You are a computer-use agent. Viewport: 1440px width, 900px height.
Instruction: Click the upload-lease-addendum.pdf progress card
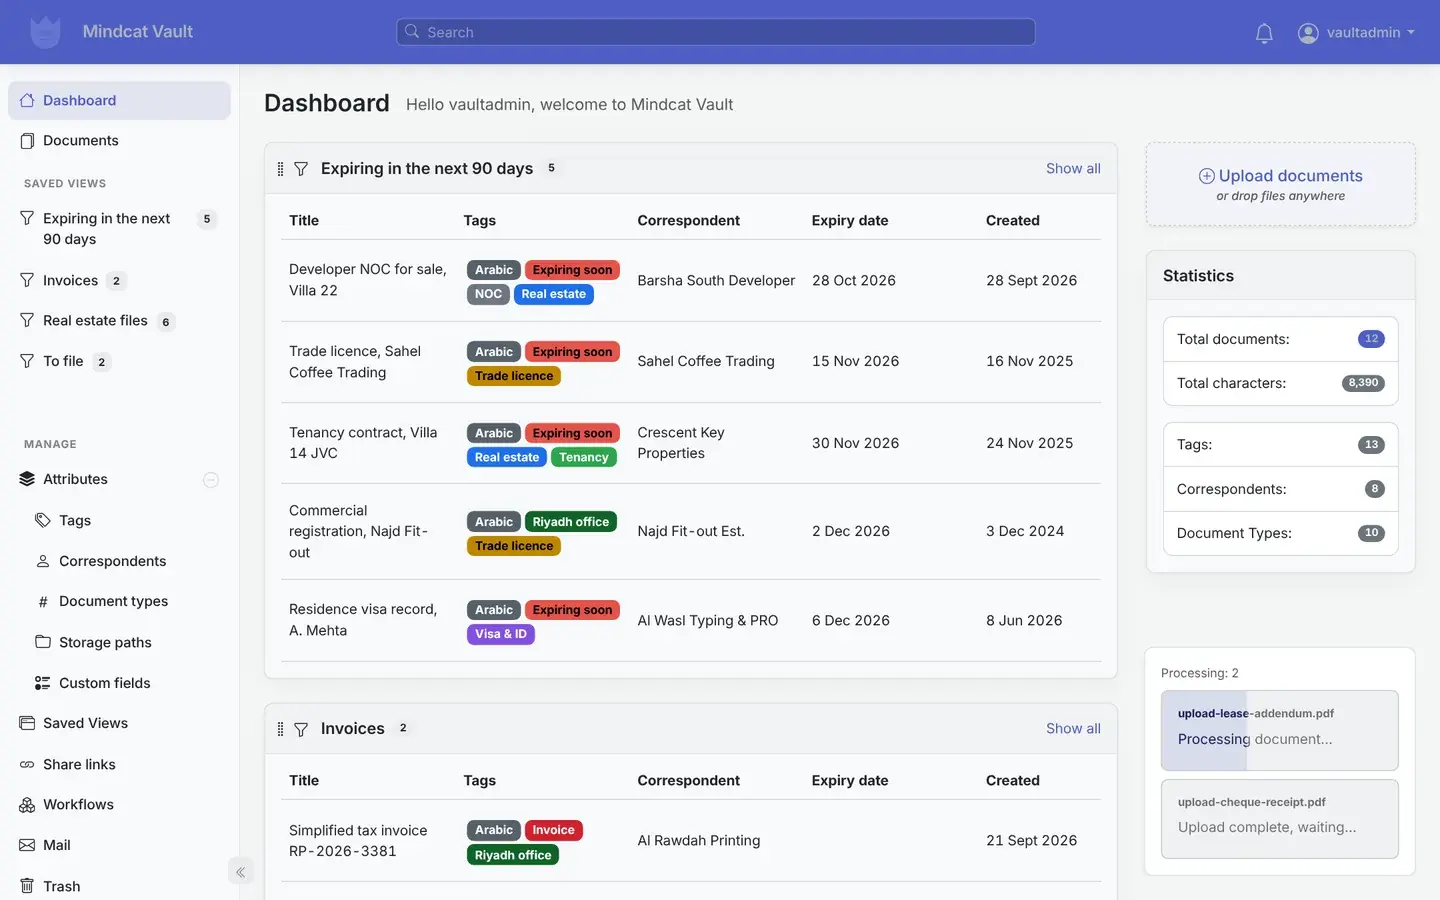pos(1280,730)
